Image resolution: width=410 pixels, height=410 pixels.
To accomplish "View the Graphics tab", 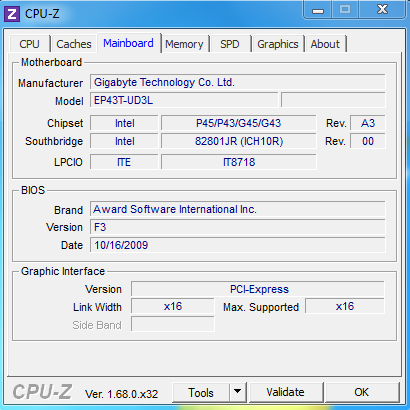I will pyautogui.click(x=278, y=44).
